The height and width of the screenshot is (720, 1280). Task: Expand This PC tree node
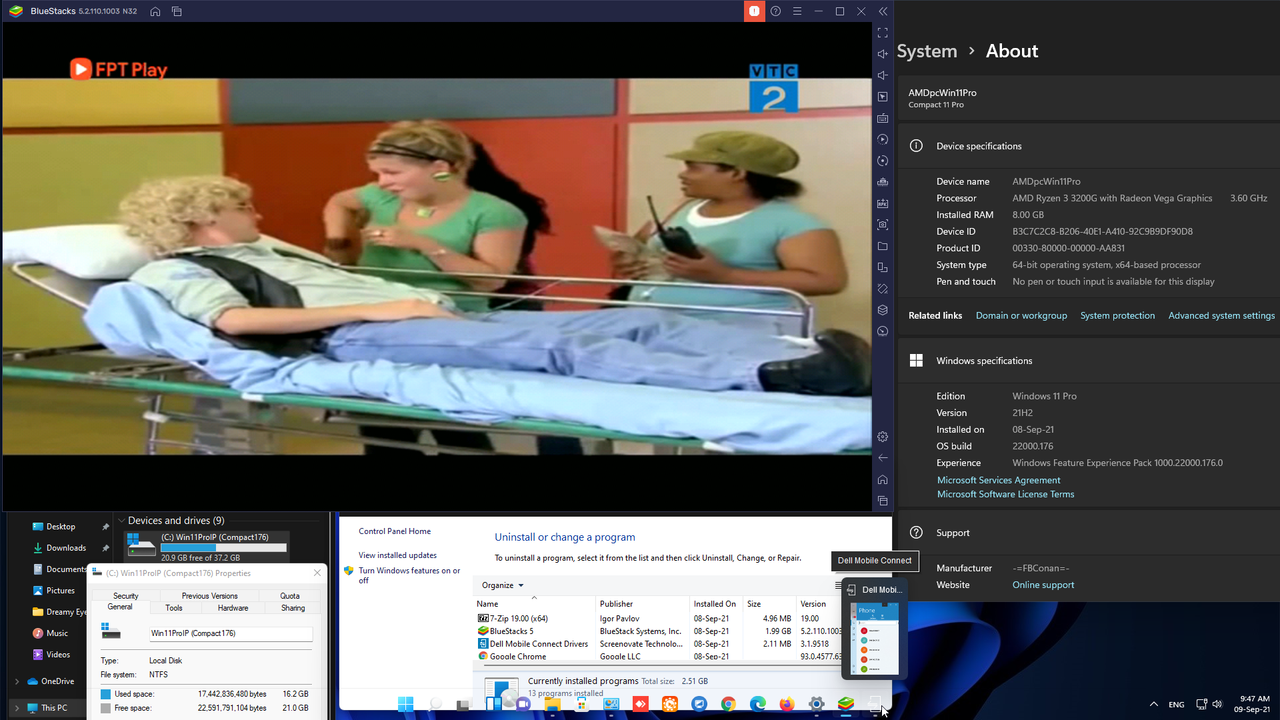(16, 708)
